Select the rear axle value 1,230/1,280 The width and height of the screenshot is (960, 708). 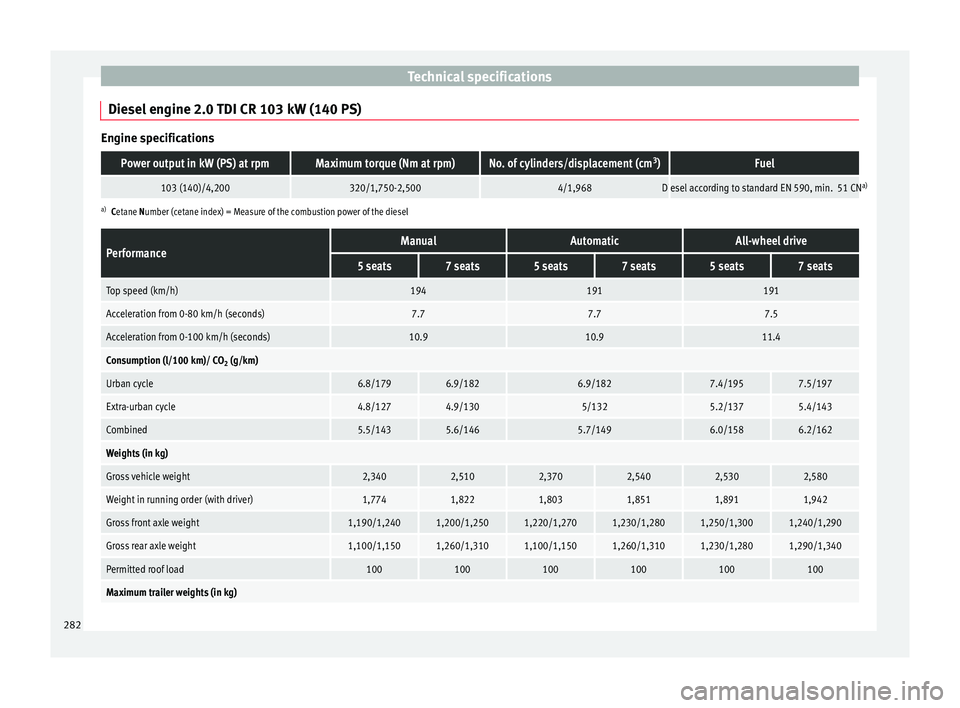727,546
